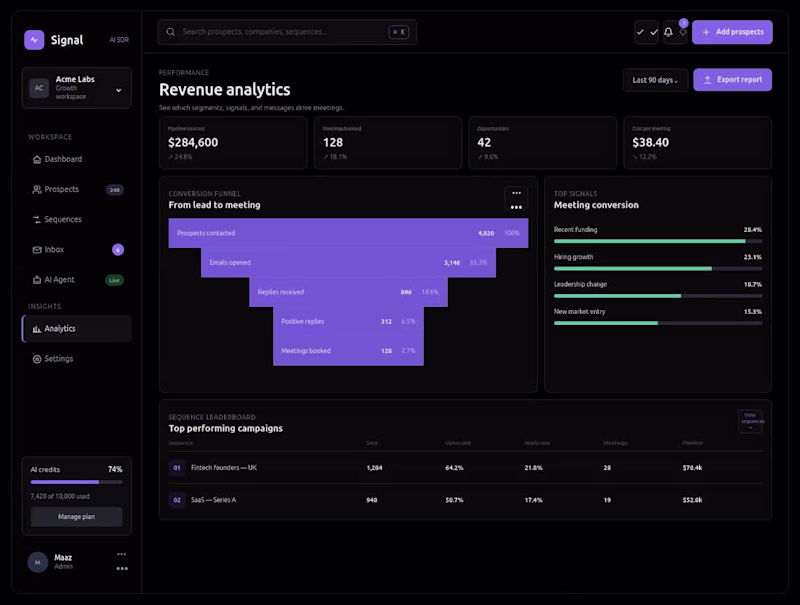The height and width of the screenshot is (605, 800).
Task: Click the Hiring growth progress bar
Action: pyautogui.click(x=658, y=268)
